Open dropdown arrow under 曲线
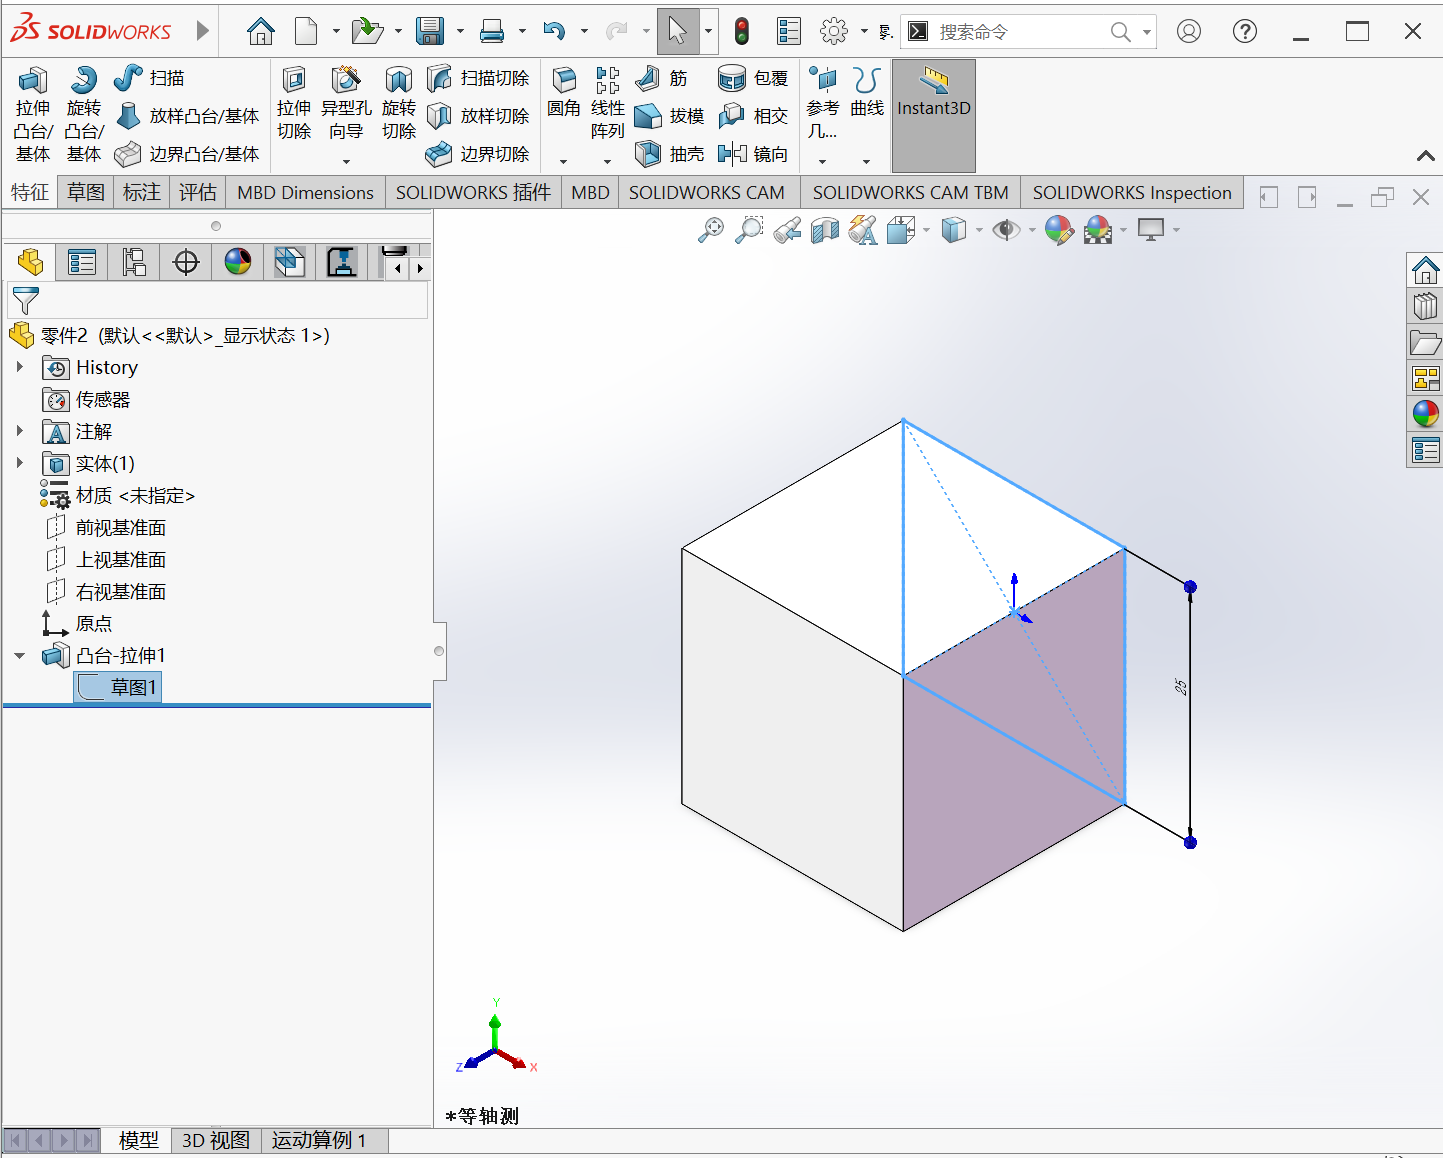 (867, 161)
